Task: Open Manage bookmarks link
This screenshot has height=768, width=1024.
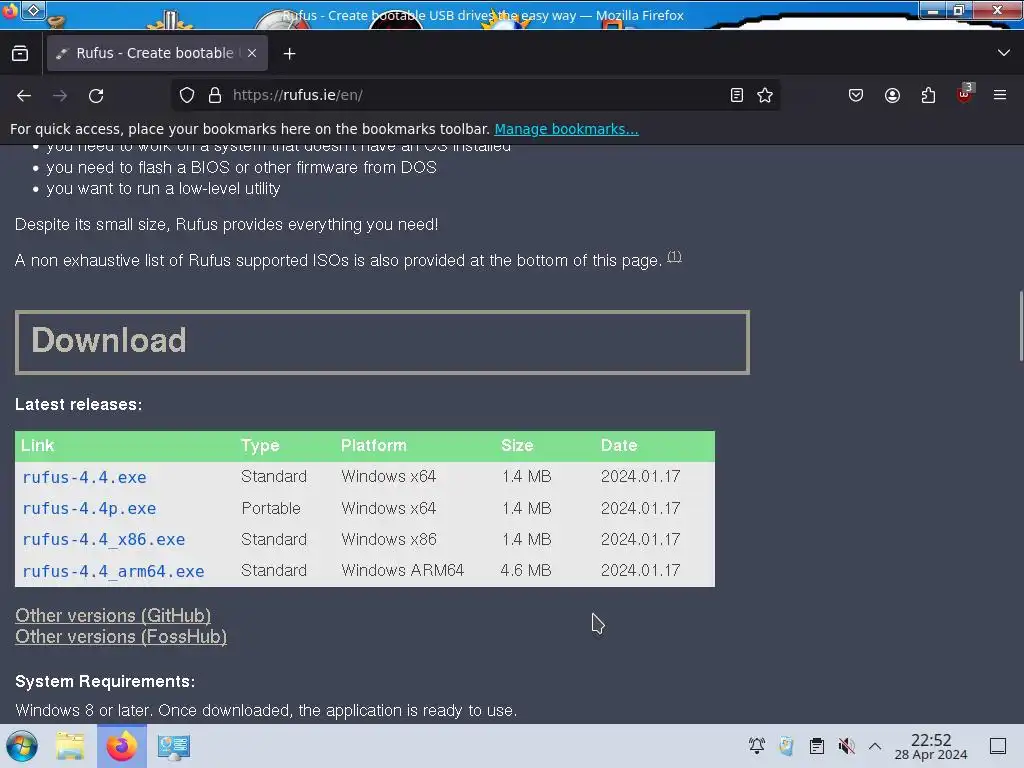Action: pos(566,129)
